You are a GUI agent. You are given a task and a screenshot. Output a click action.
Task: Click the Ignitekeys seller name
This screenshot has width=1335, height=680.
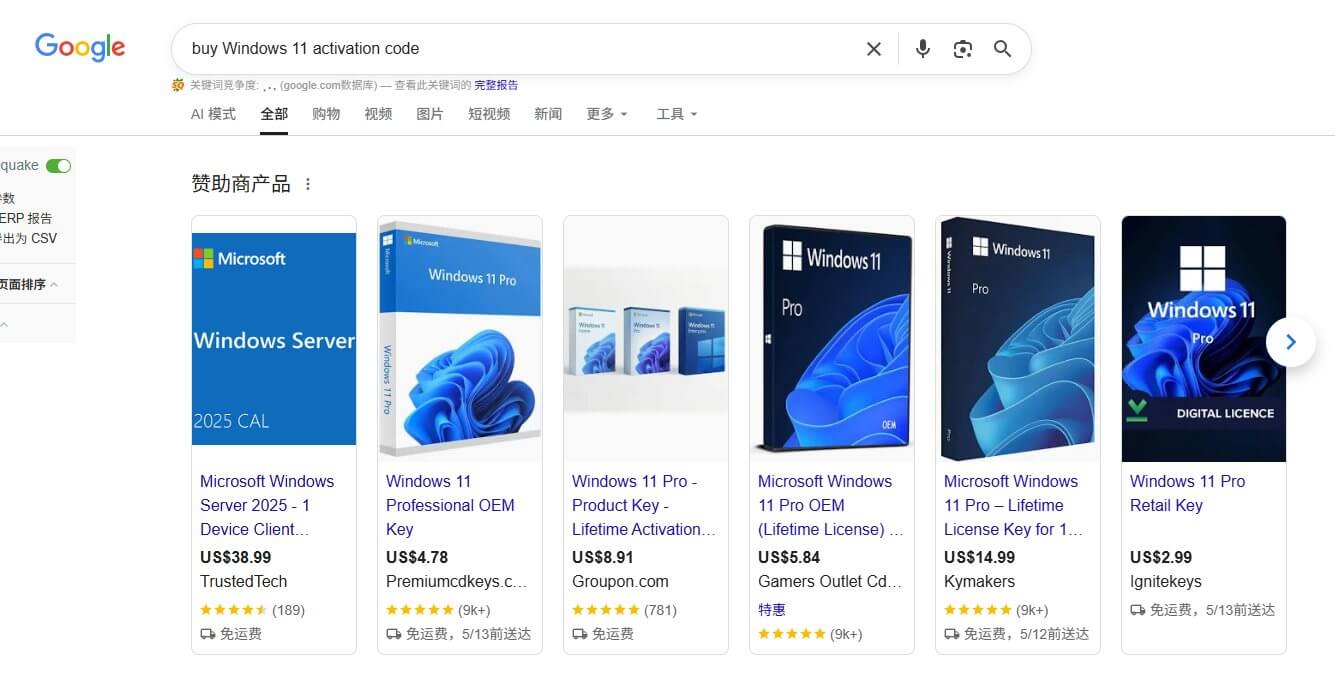[1166, 581]
